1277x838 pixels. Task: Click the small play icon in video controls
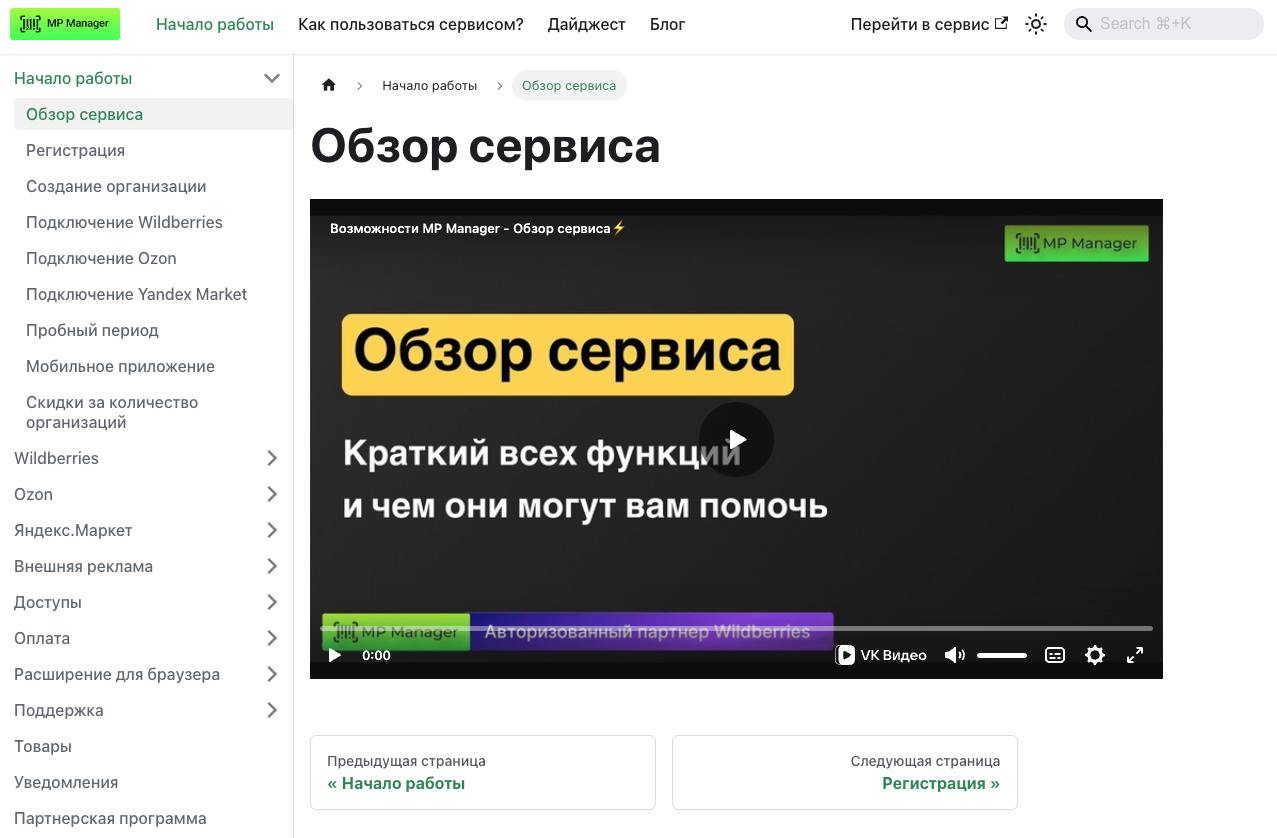click(x=335, y=655)
